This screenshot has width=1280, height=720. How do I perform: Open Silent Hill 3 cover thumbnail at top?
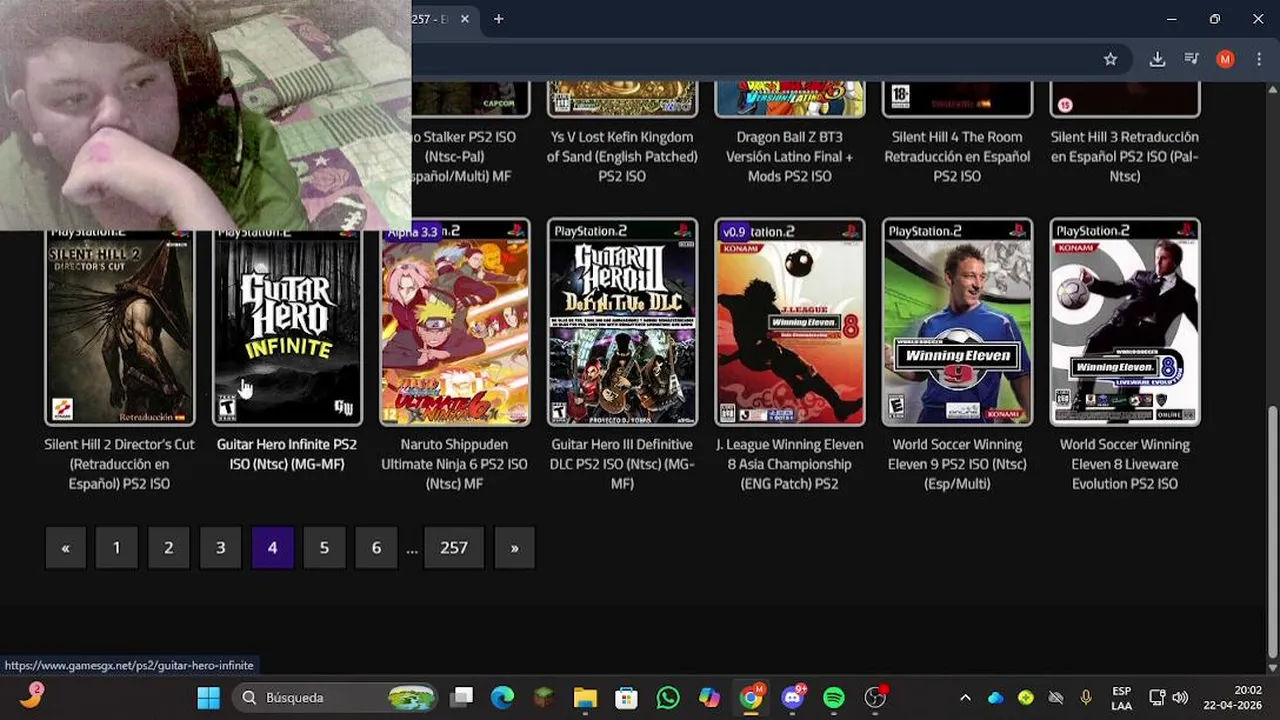[1125, 99]
